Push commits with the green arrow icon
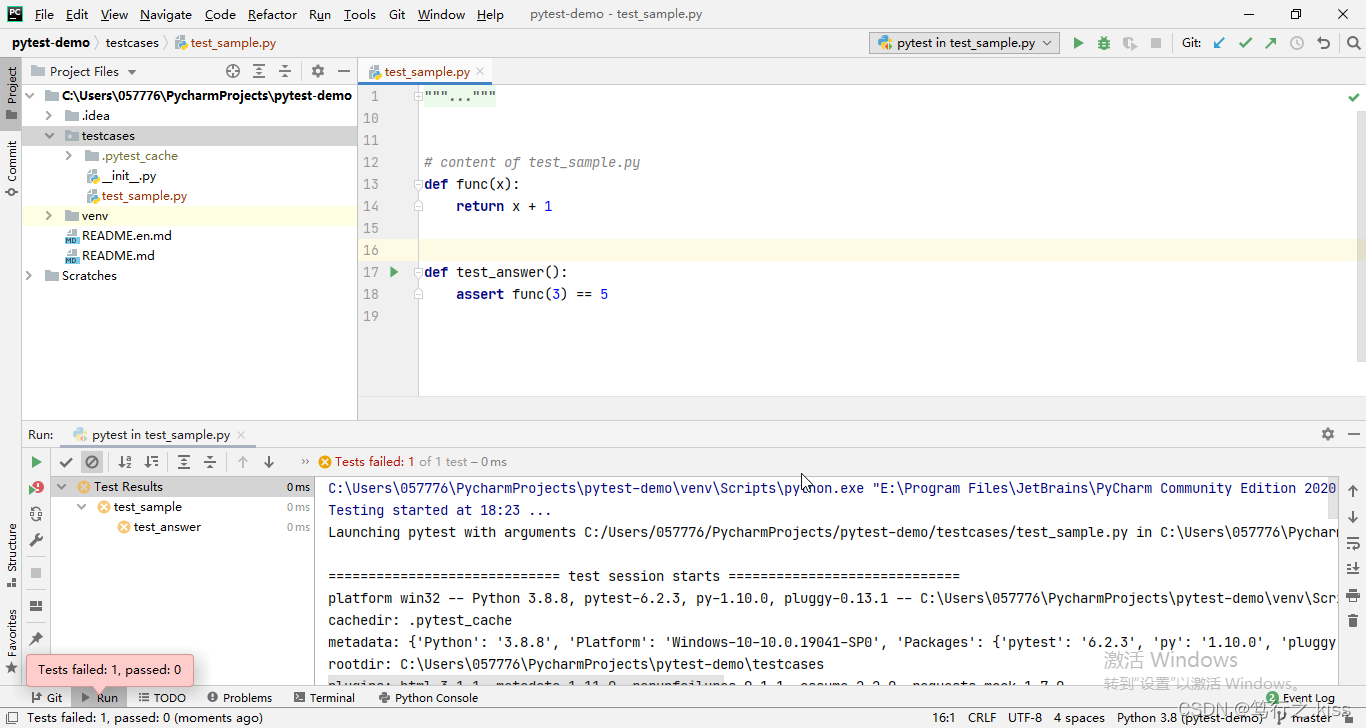This screenshot has width=1366, height=728. (1271, 43)
